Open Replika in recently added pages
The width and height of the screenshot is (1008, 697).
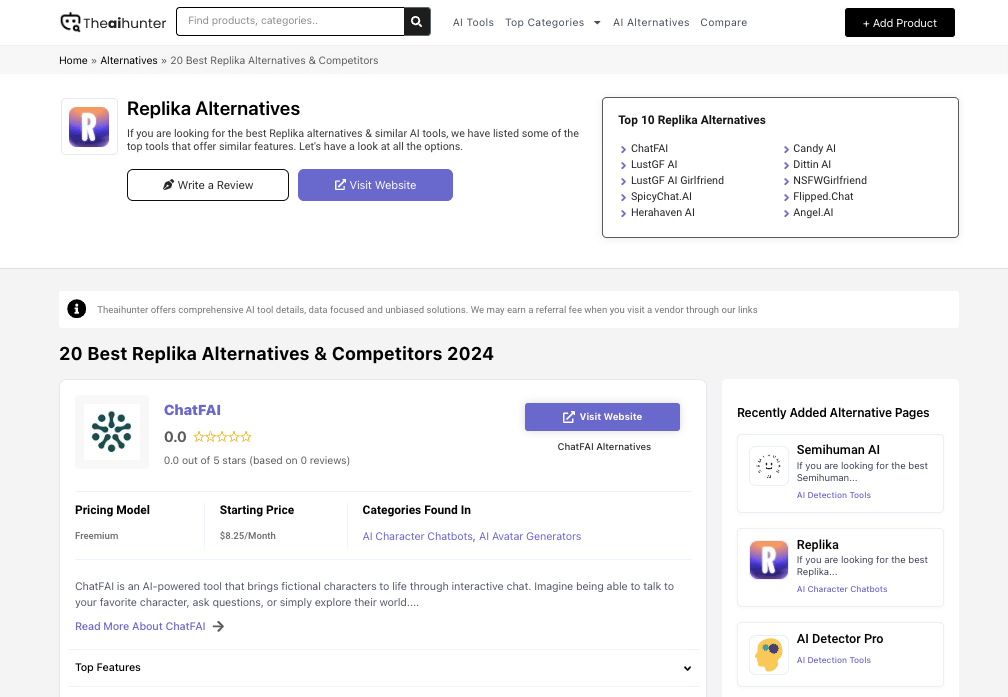tap(817, 545)
